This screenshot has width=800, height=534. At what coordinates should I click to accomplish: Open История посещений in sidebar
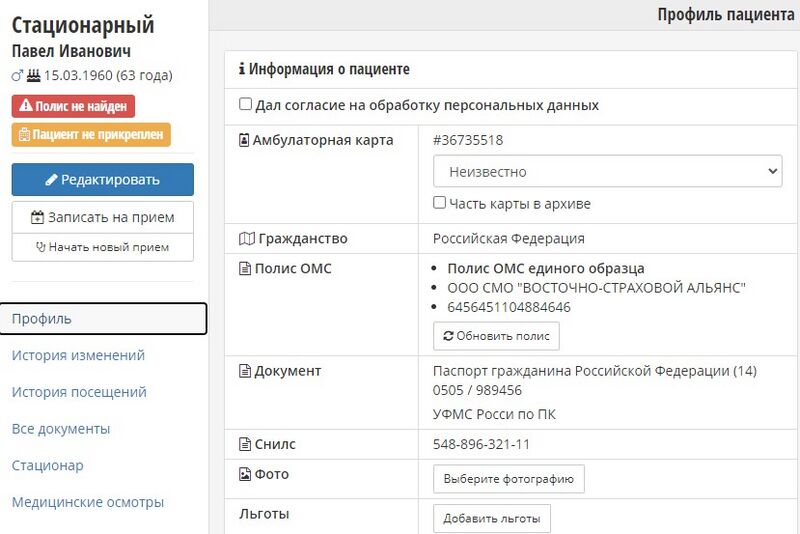point(79,392)
